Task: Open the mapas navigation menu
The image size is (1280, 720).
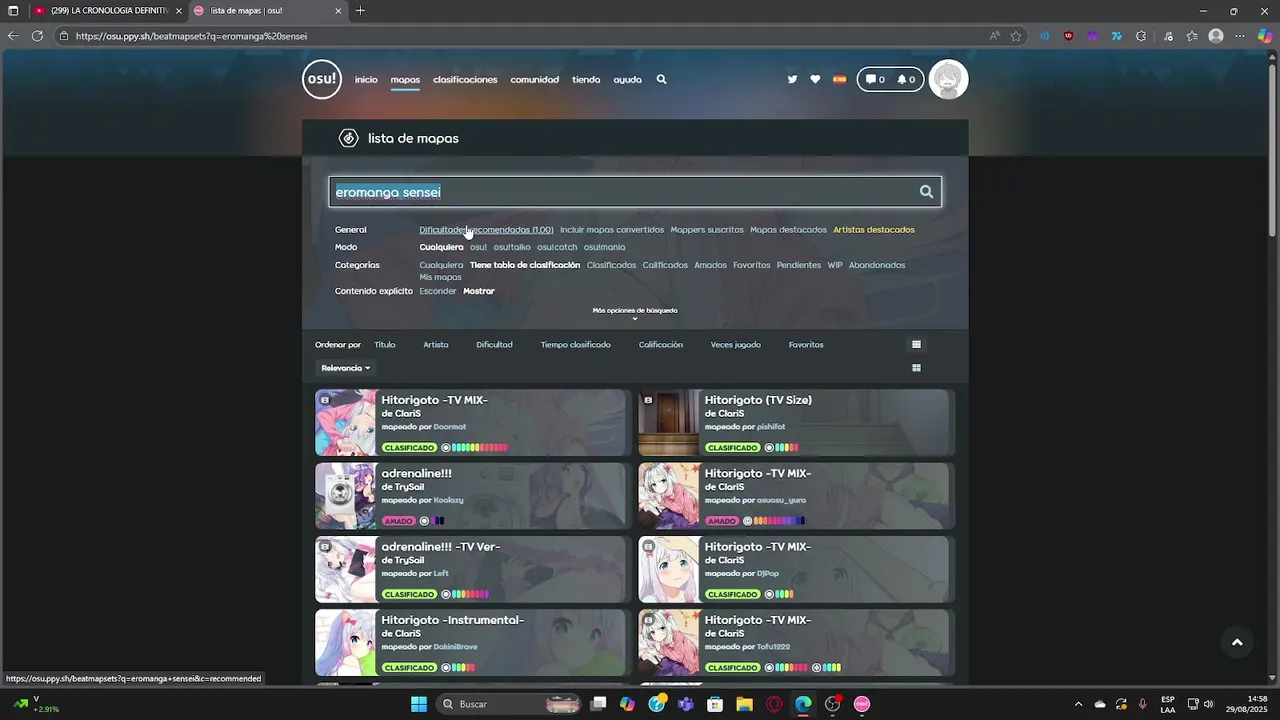Action: 405,79
